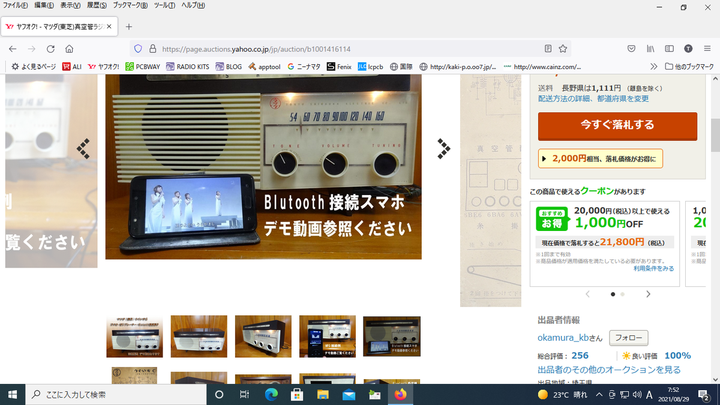Viewport: 720px width, 405px height.
Task: Show previous product image with left arrow
Action: (84, 149)
